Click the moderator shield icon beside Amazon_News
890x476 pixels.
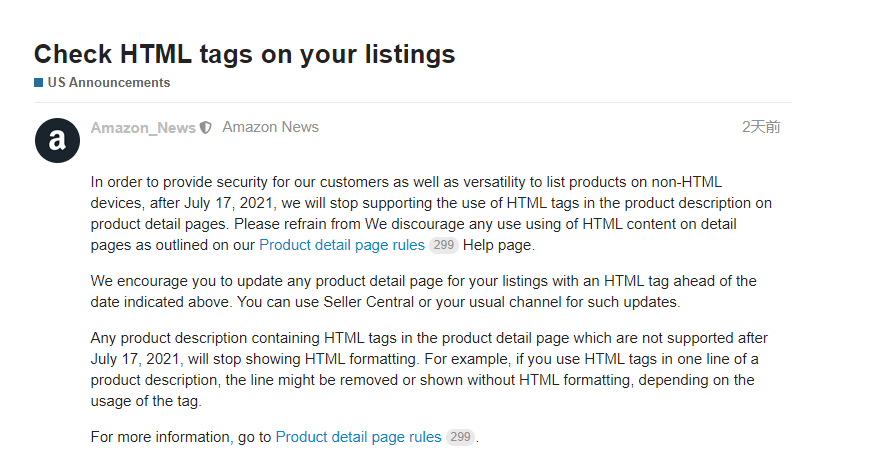(206, 128)
